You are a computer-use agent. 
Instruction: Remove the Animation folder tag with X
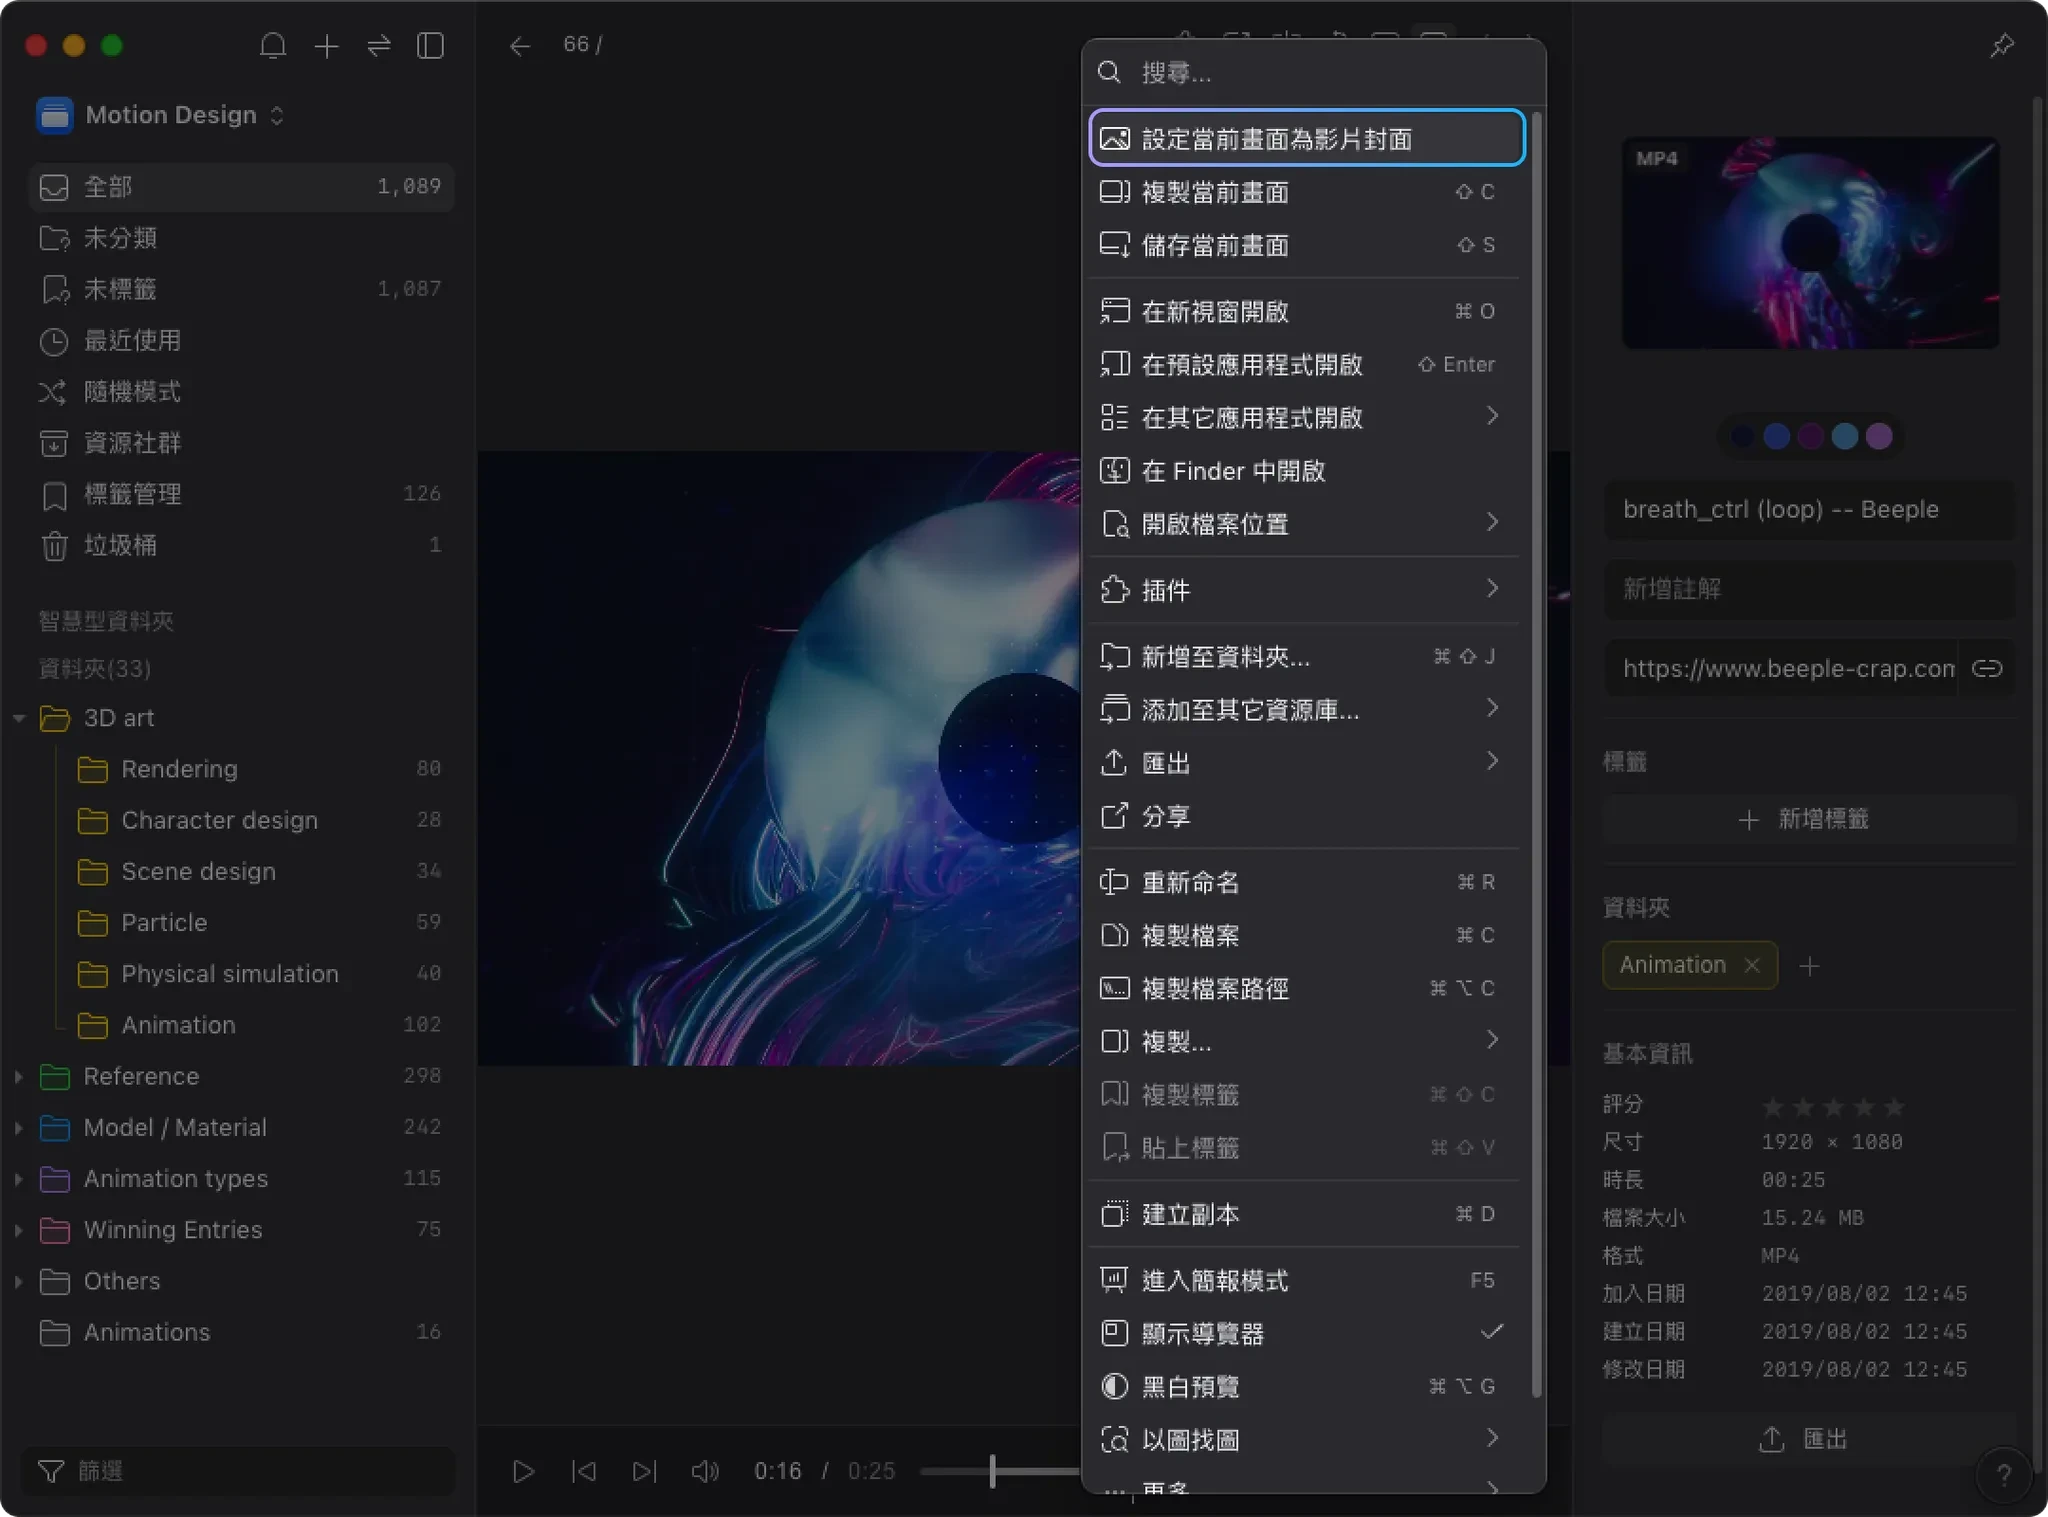pyautogui.click(x=1751, y=965)
